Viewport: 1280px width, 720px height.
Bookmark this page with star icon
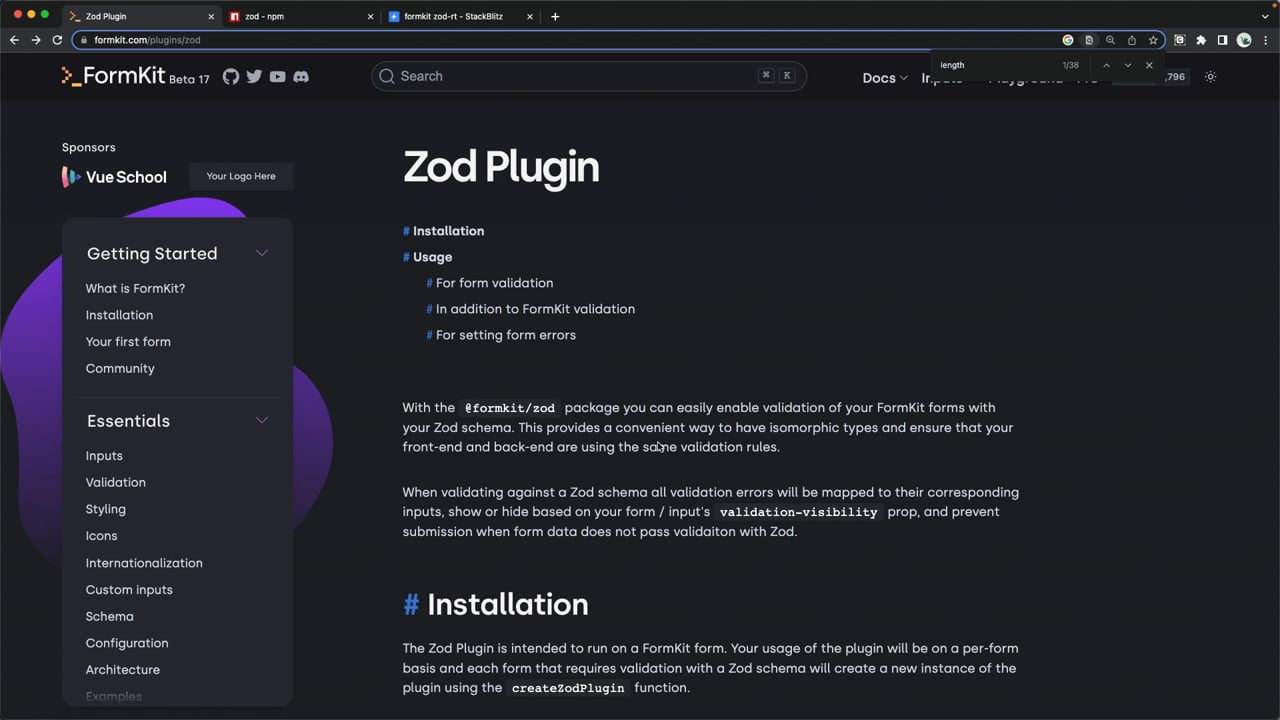click(x=1153, y=40)
